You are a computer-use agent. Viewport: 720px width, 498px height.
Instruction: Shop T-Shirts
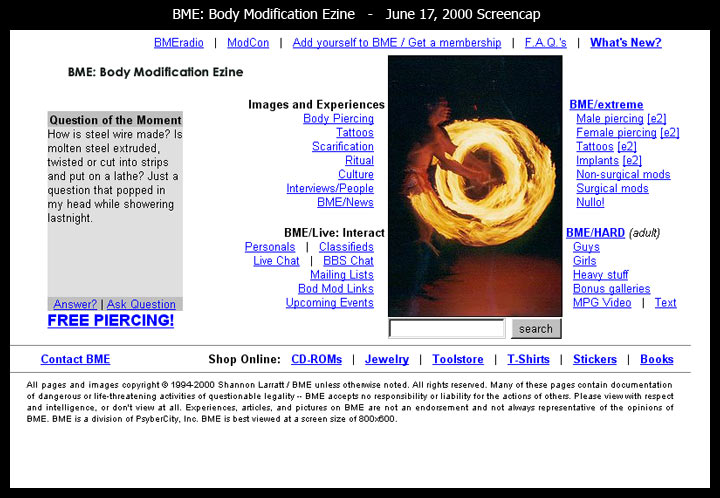528,359
